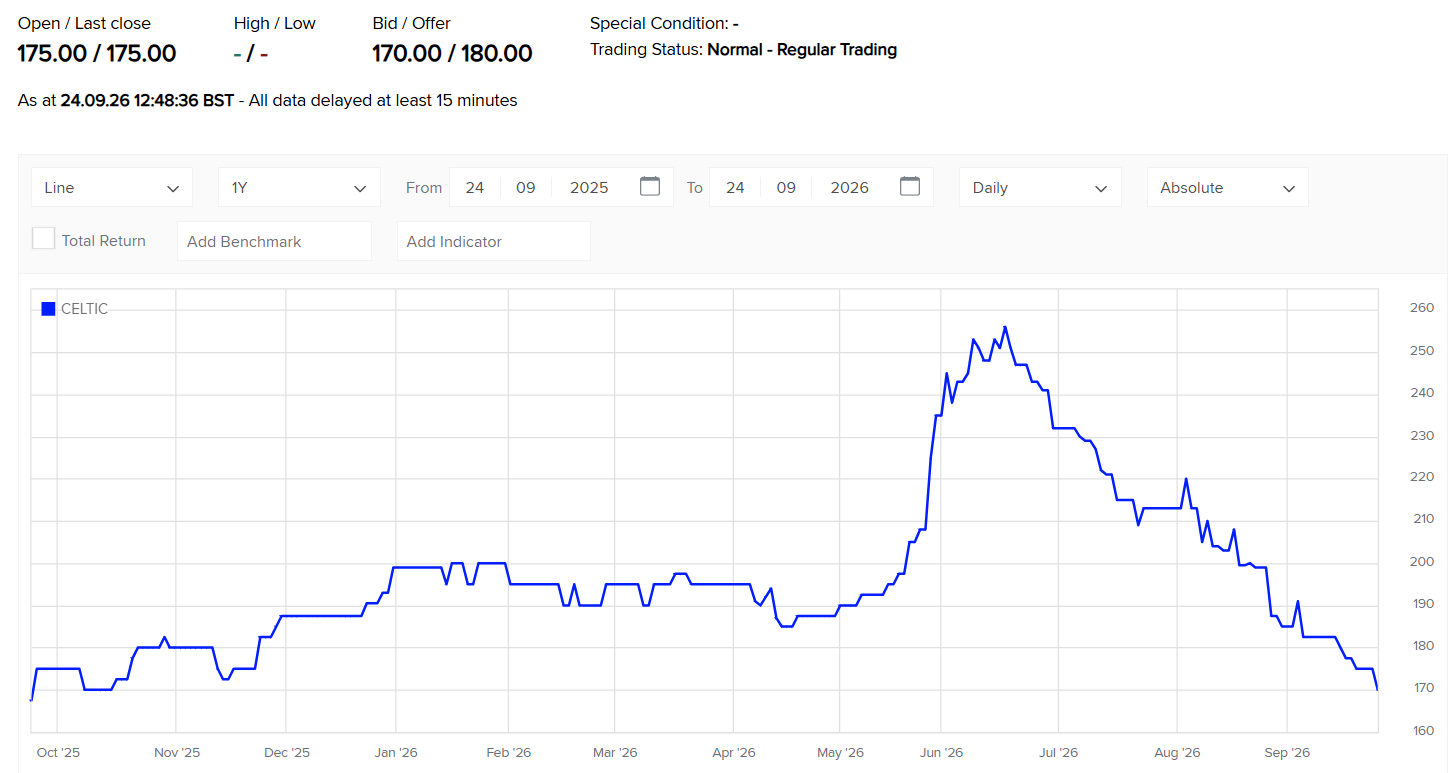The image size is (1449, 773).
Task: Click the High / Low heading
Action: pyautogui.click(x=275, y=23)
